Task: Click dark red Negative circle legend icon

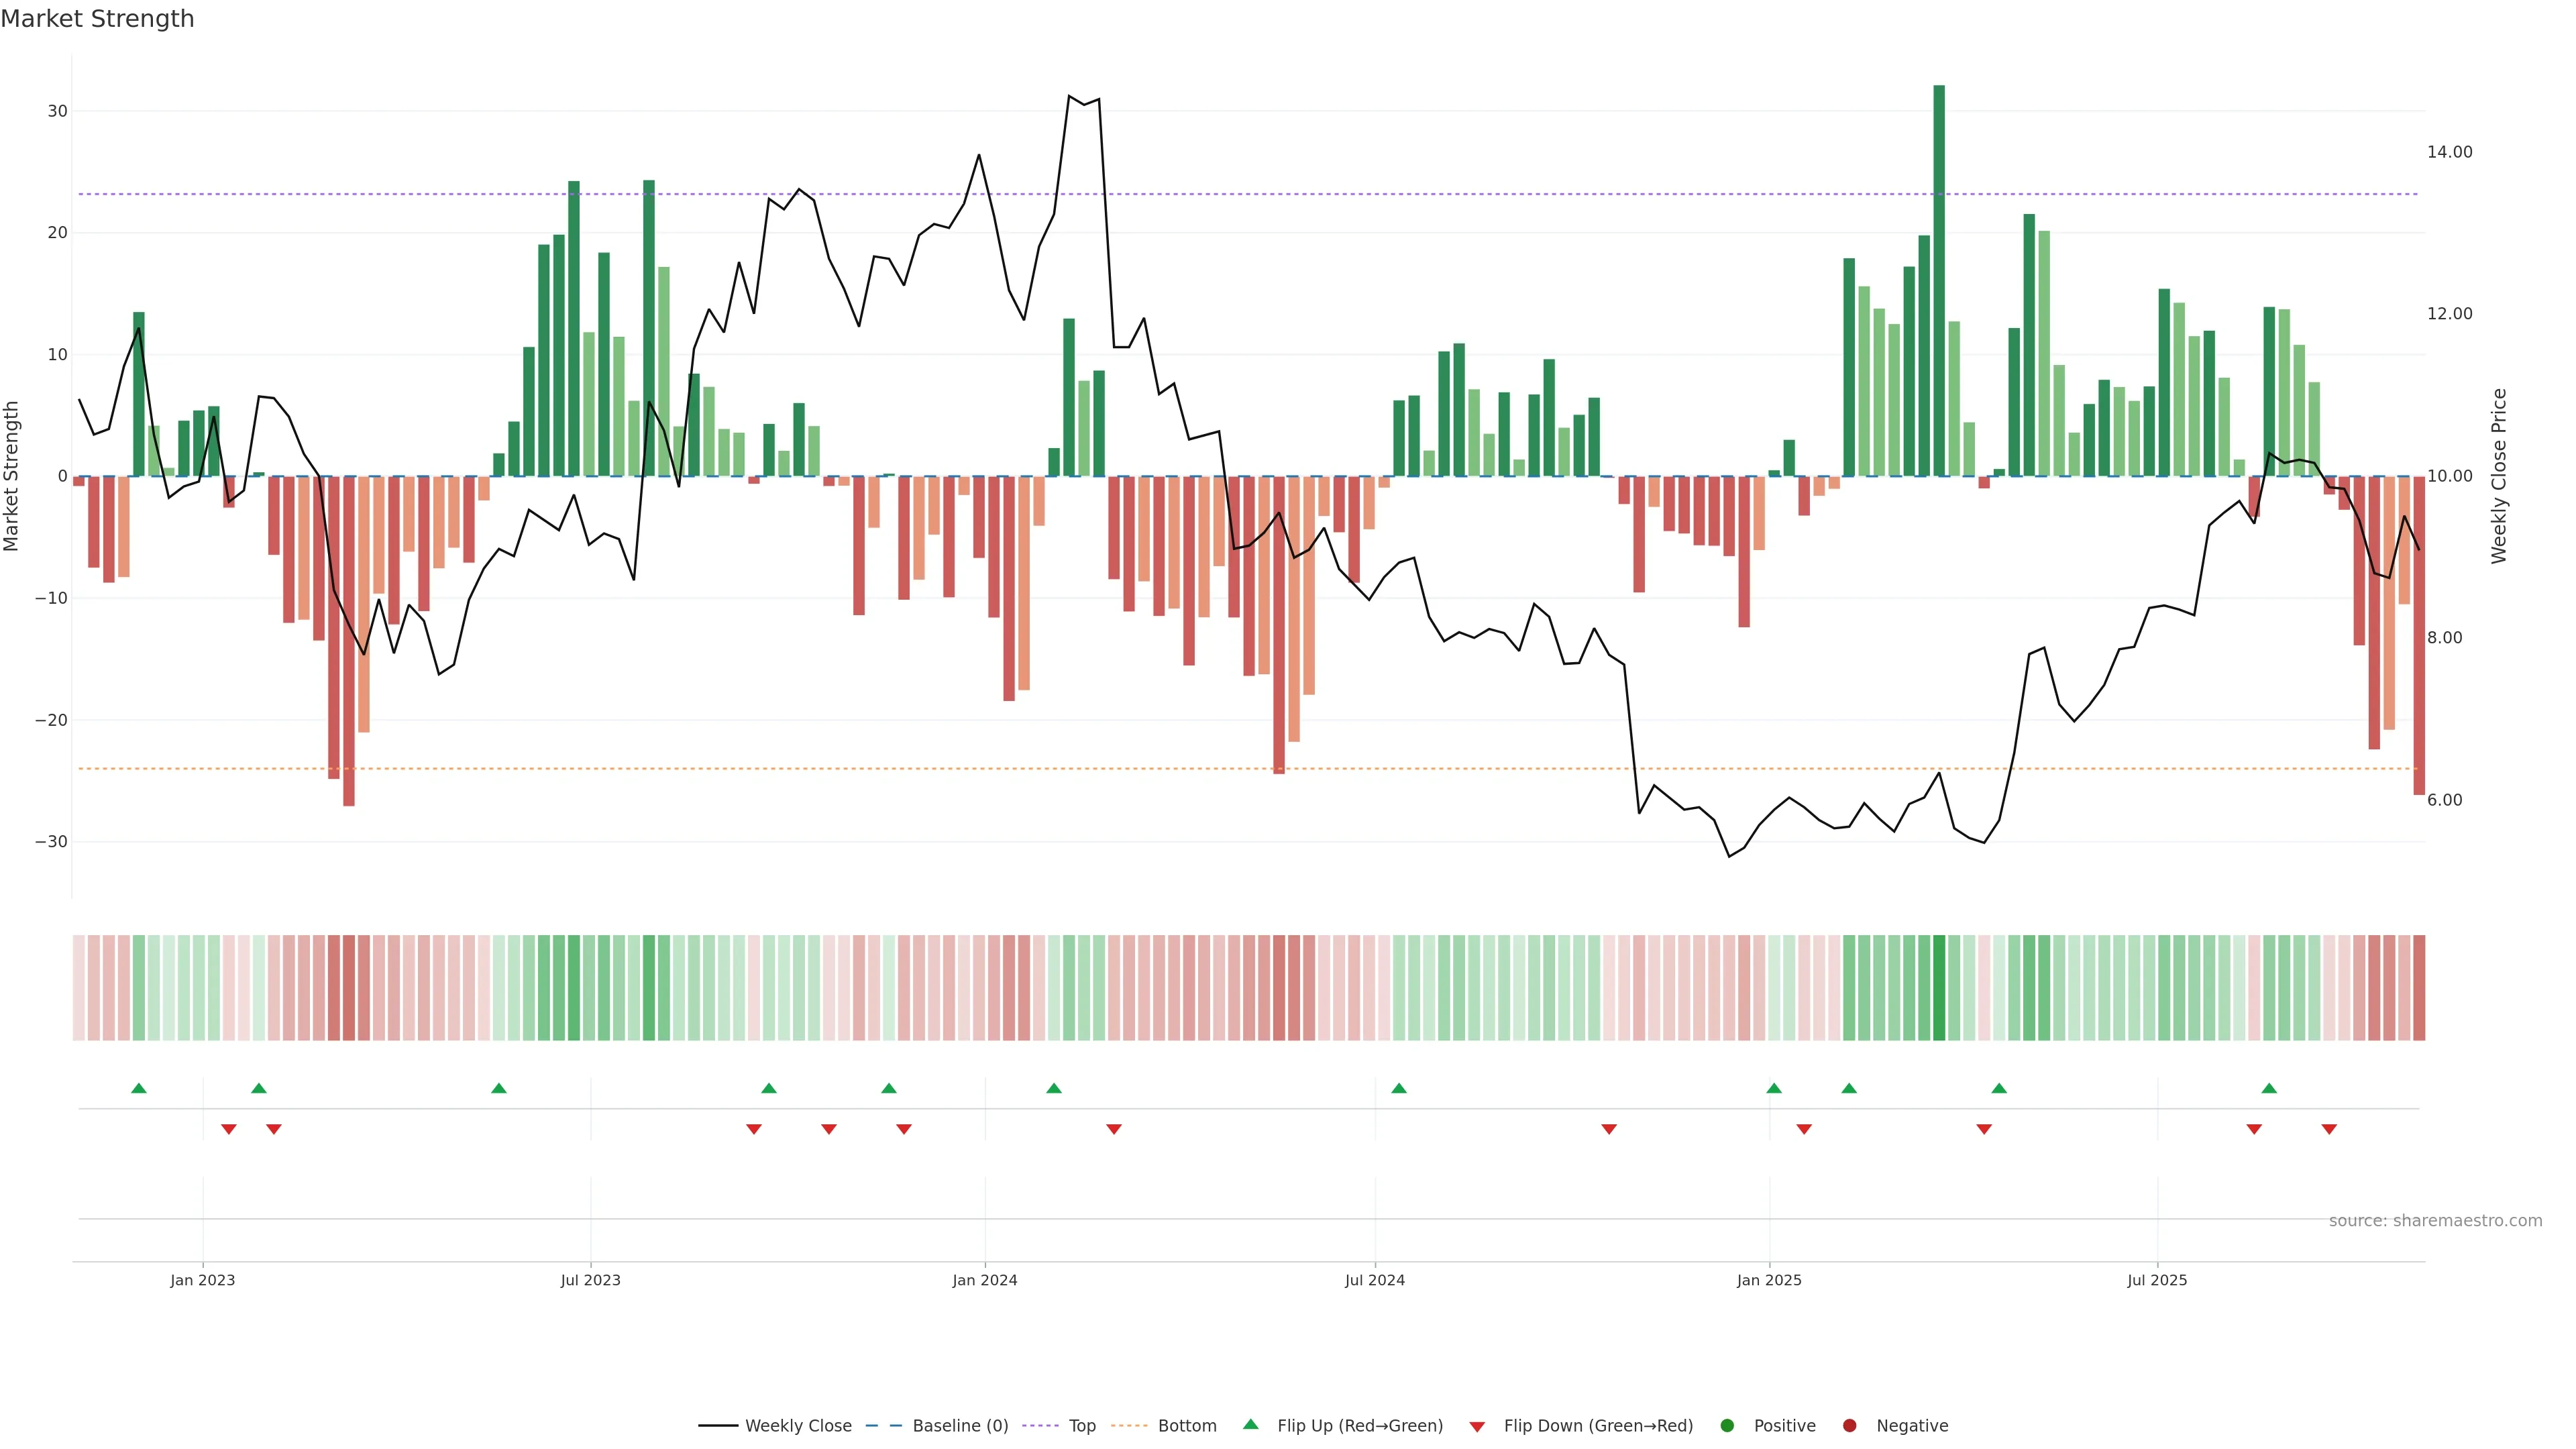Action: [x=1849, y=1426]
